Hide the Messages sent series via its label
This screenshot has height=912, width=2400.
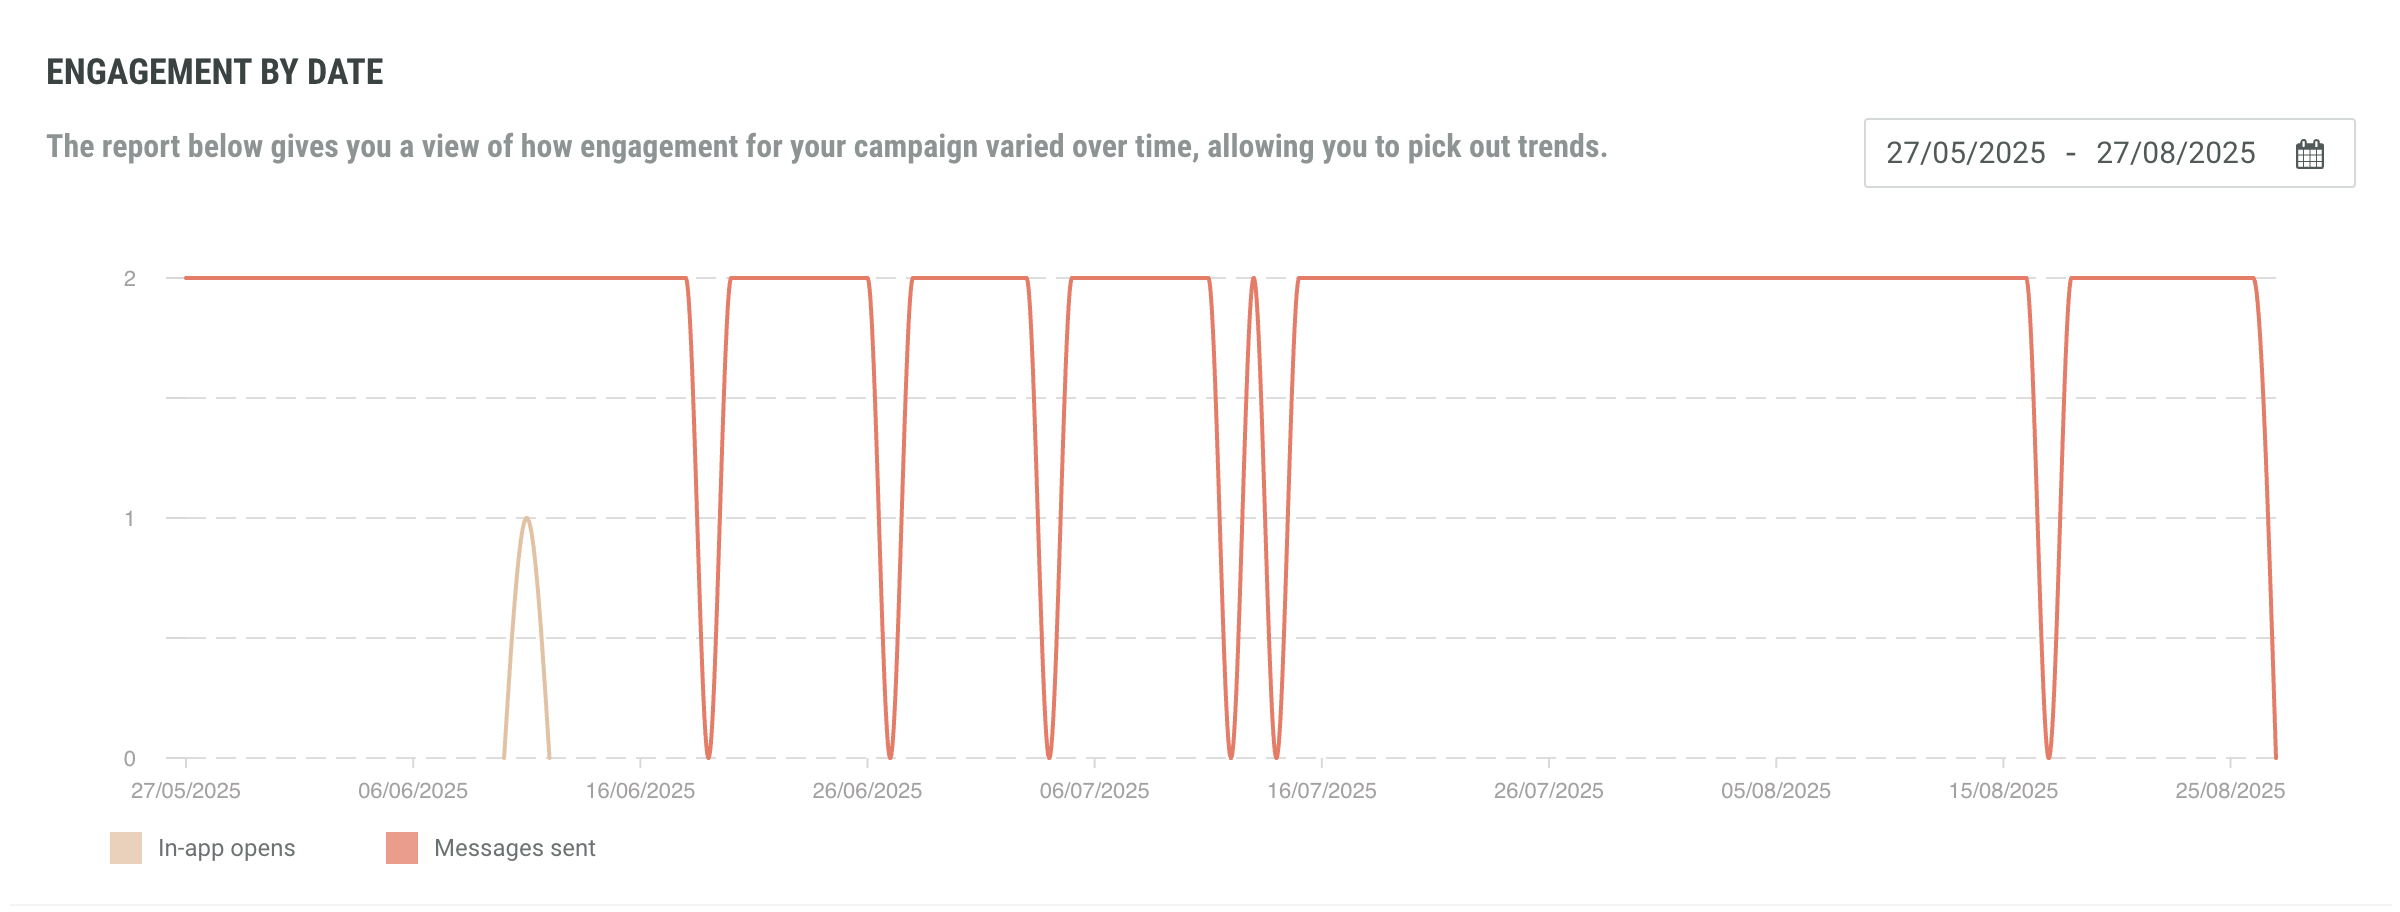click(x=514, y=848)
